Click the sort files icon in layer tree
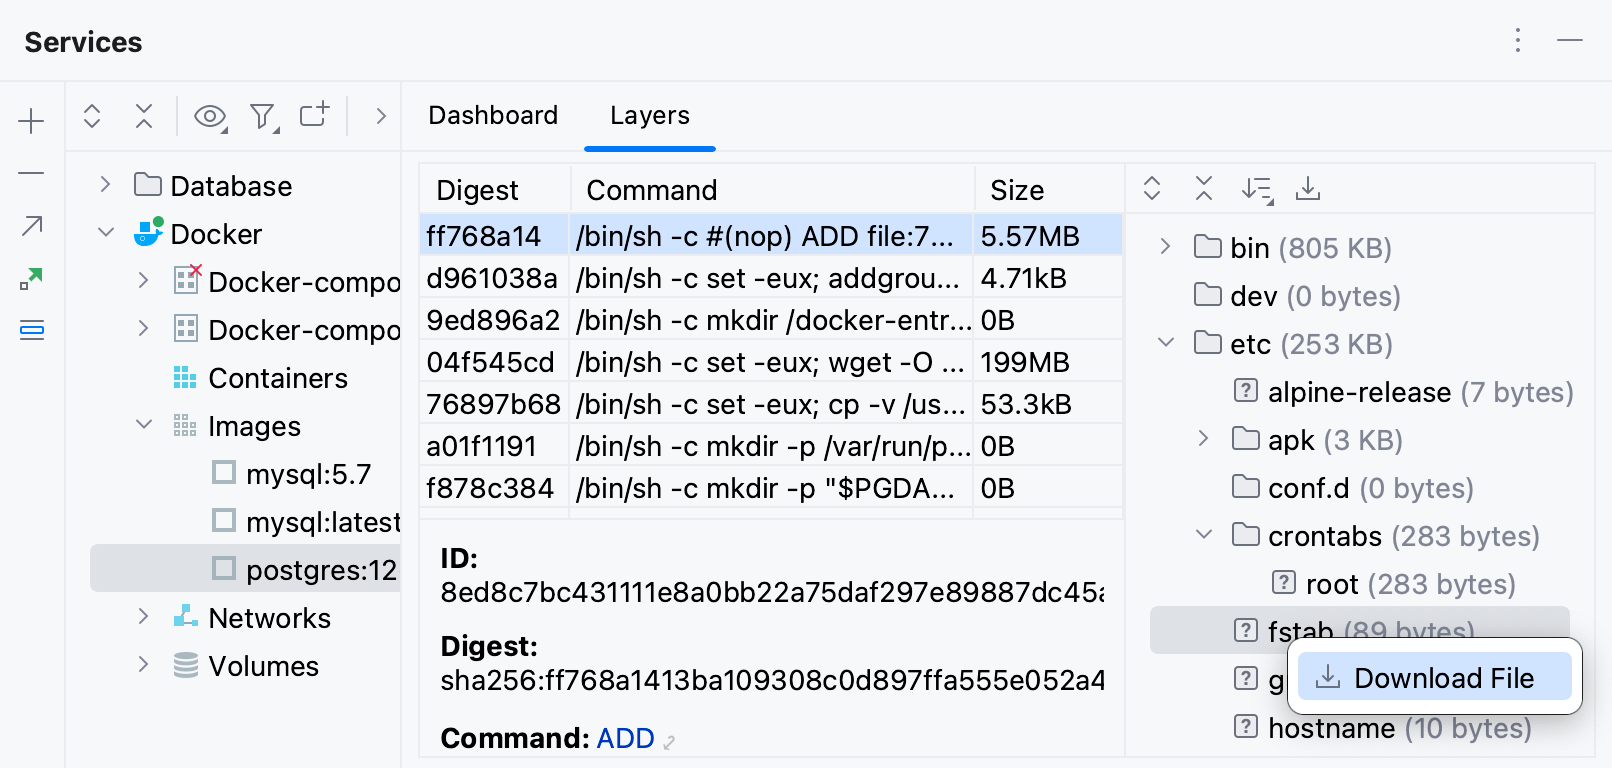This screenshot has width=1612, height=768. coord(1256,189)
